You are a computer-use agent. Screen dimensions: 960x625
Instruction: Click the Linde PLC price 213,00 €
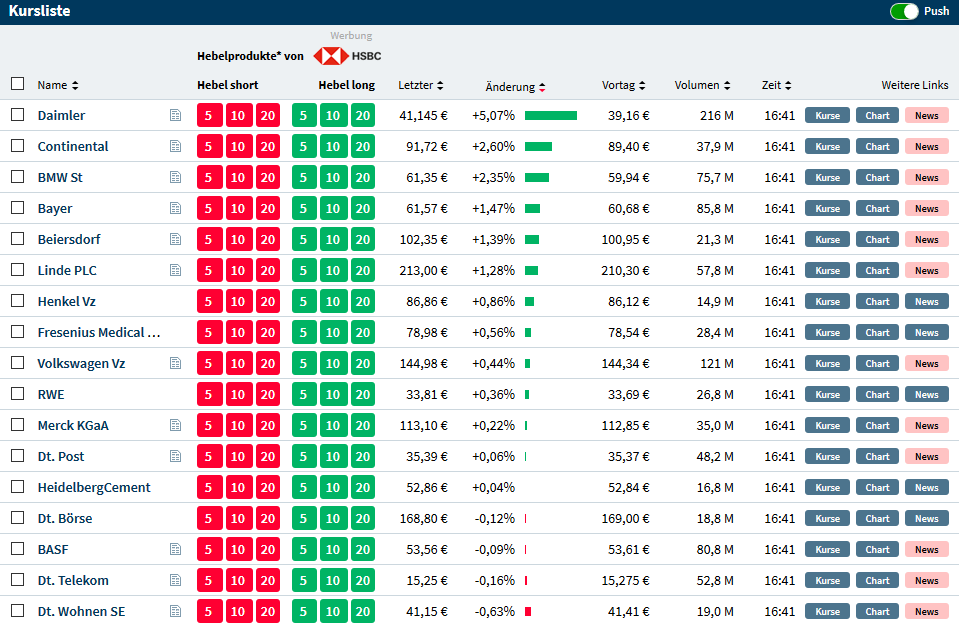[x=423, y=270]
